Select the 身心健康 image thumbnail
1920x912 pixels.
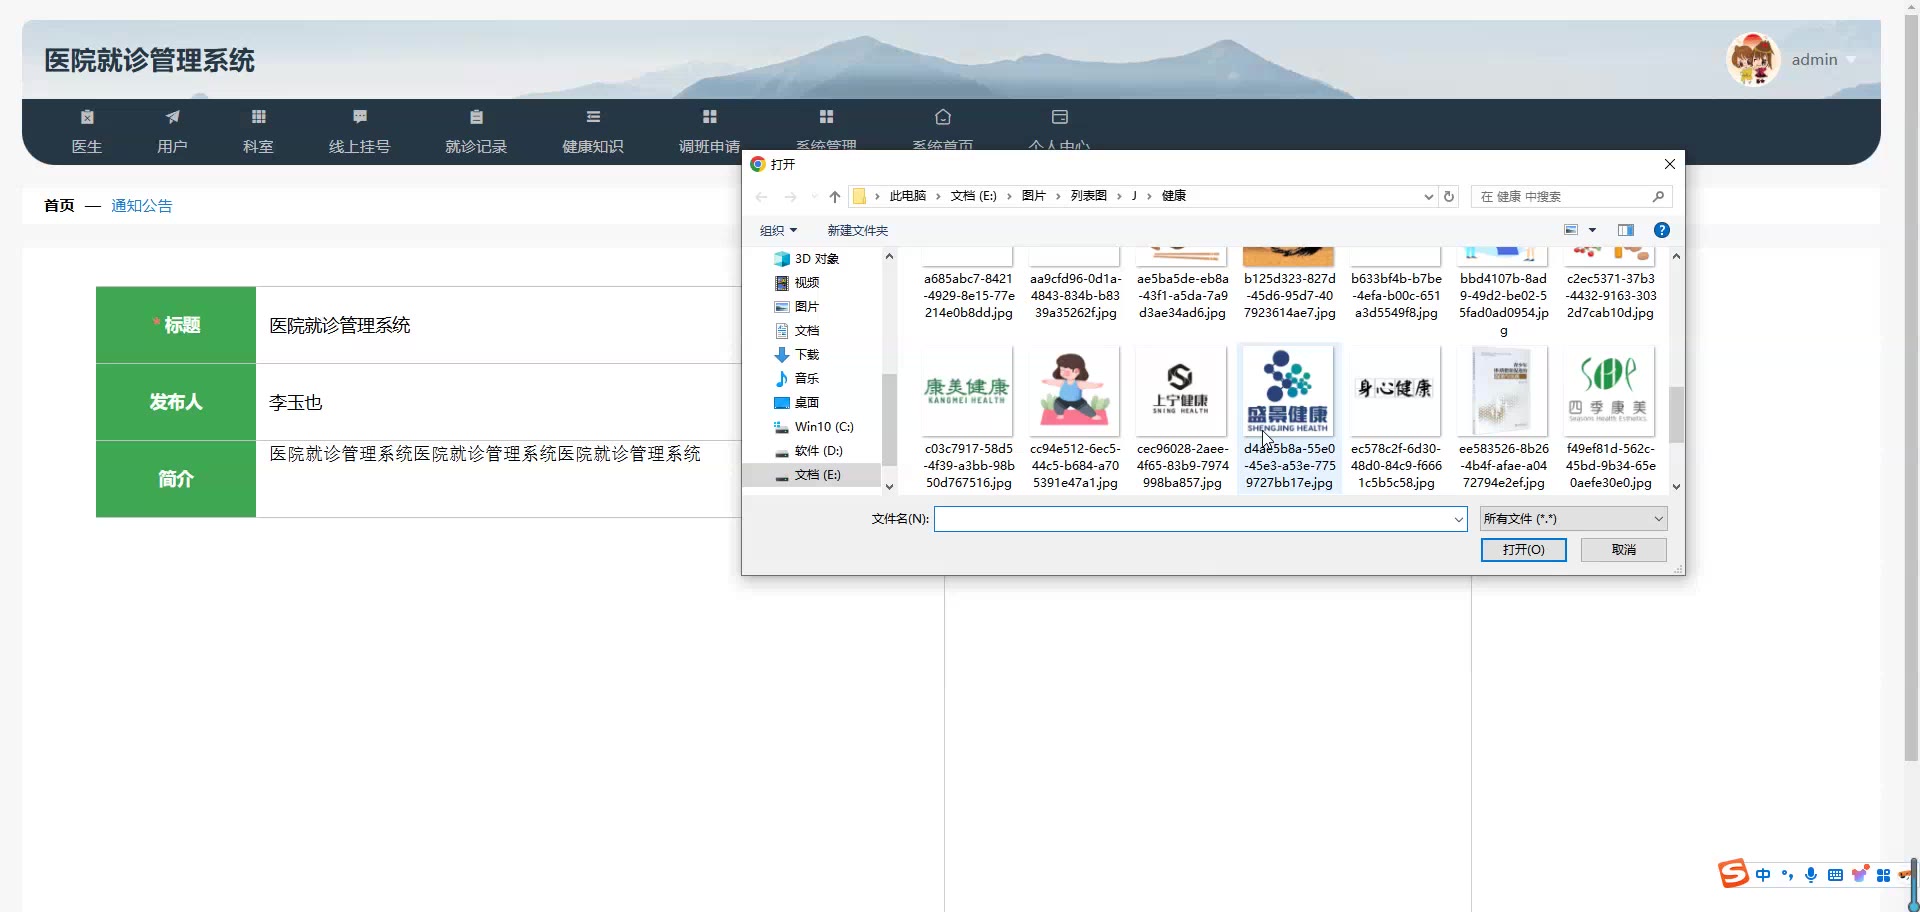click(1396, 391)
